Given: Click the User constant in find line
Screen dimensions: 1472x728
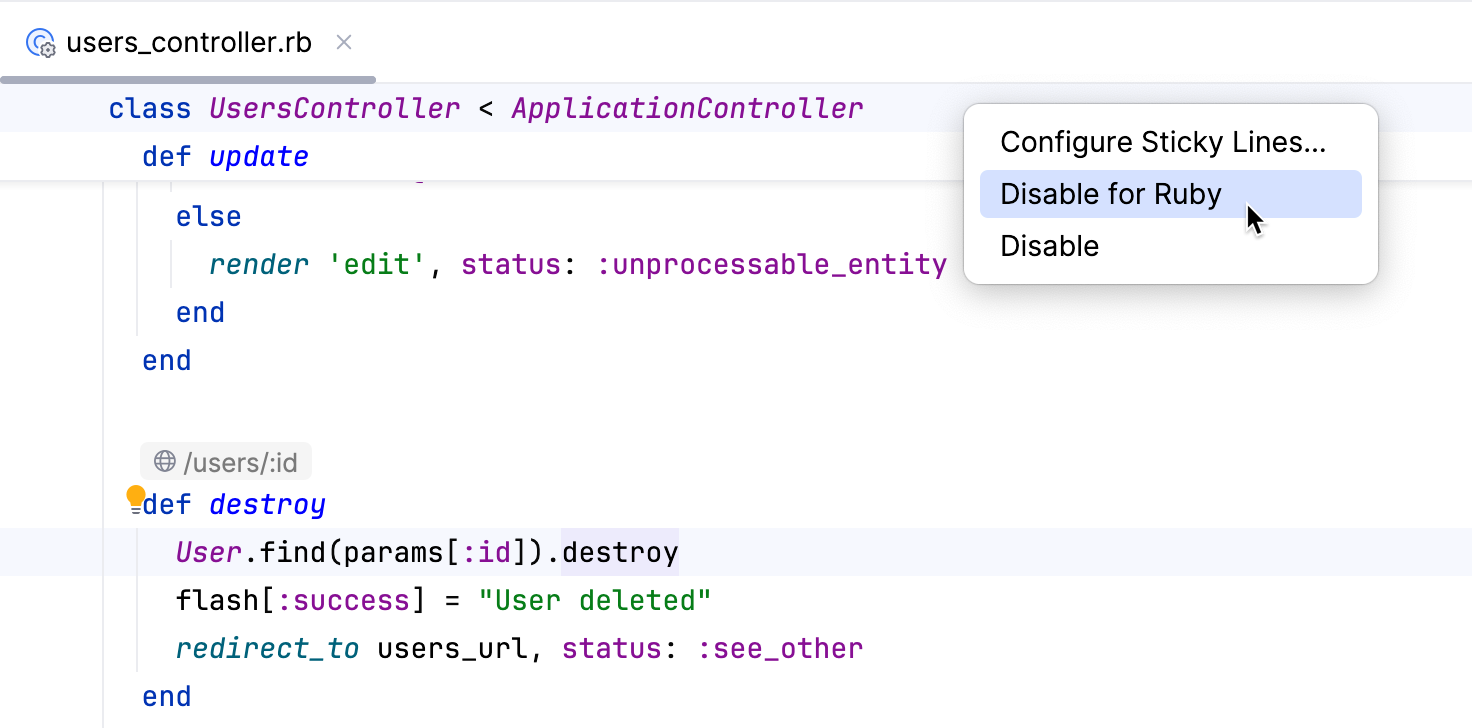Looking at the screenshot, I should click(209, 553).
